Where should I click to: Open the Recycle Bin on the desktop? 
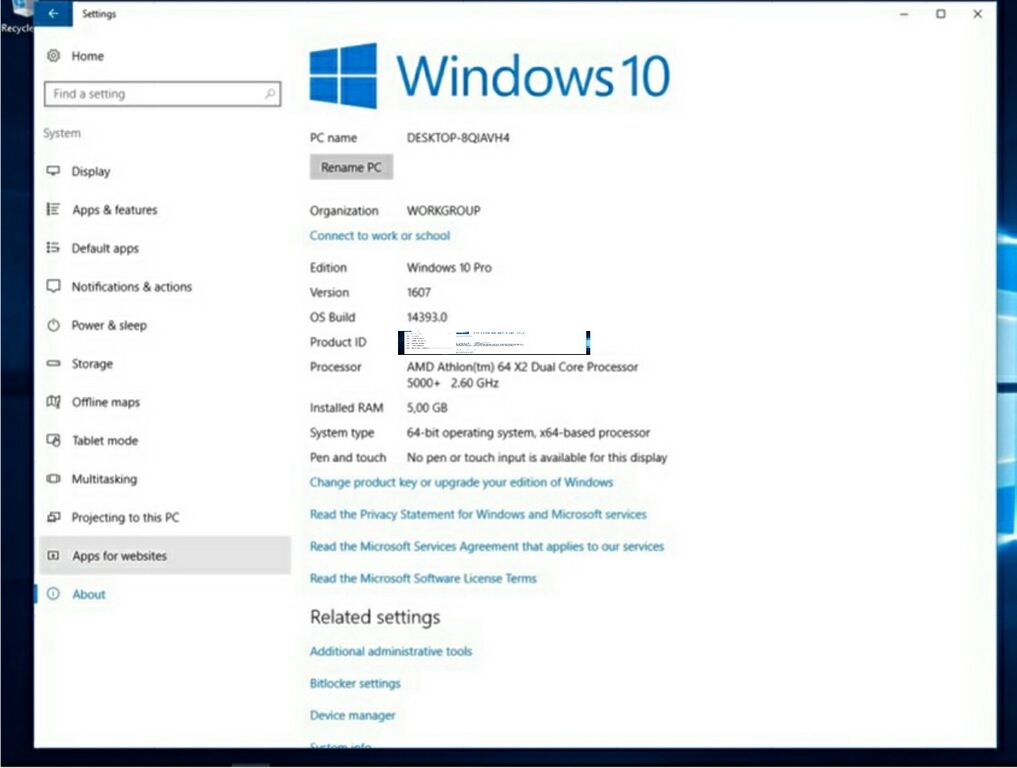pos(16,16)
